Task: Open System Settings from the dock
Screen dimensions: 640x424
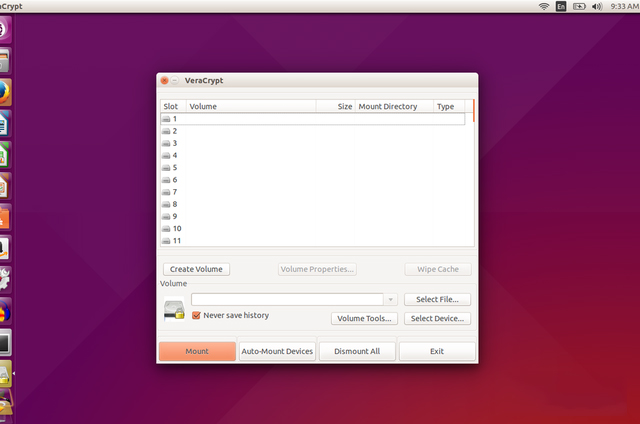Action: [4, 280]
